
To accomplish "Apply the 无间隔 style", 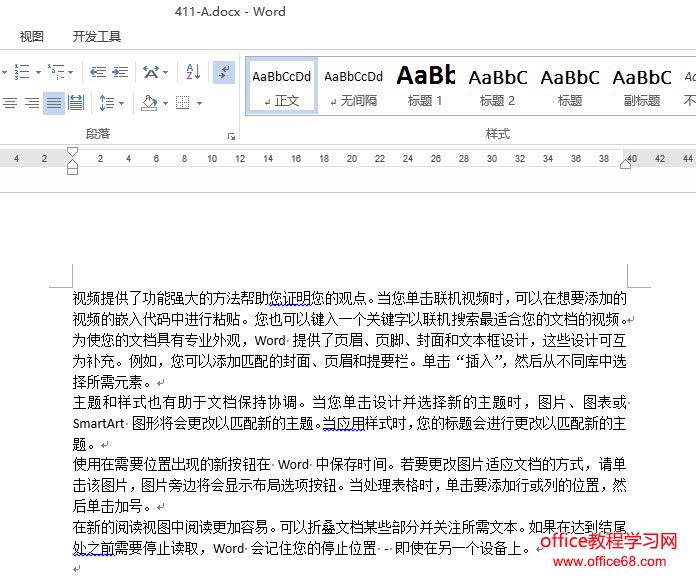I will [354, 84].
